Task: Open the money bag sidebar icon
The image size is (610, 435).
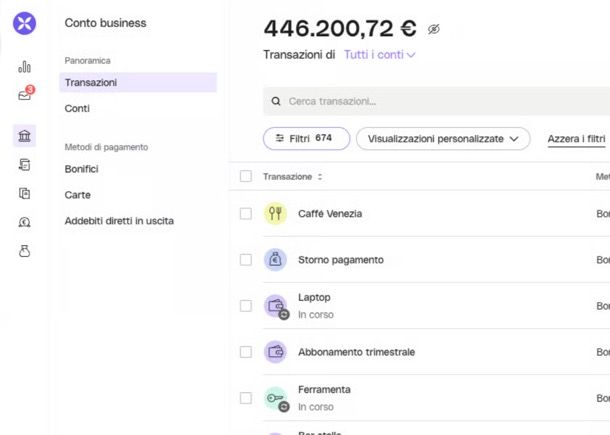Action: tap(25, 251)
